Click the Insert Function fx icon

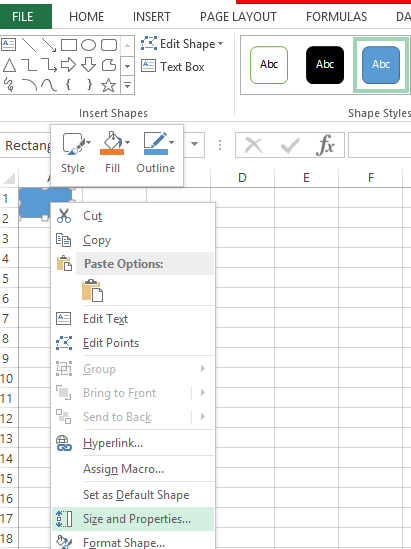click(326, 145)
